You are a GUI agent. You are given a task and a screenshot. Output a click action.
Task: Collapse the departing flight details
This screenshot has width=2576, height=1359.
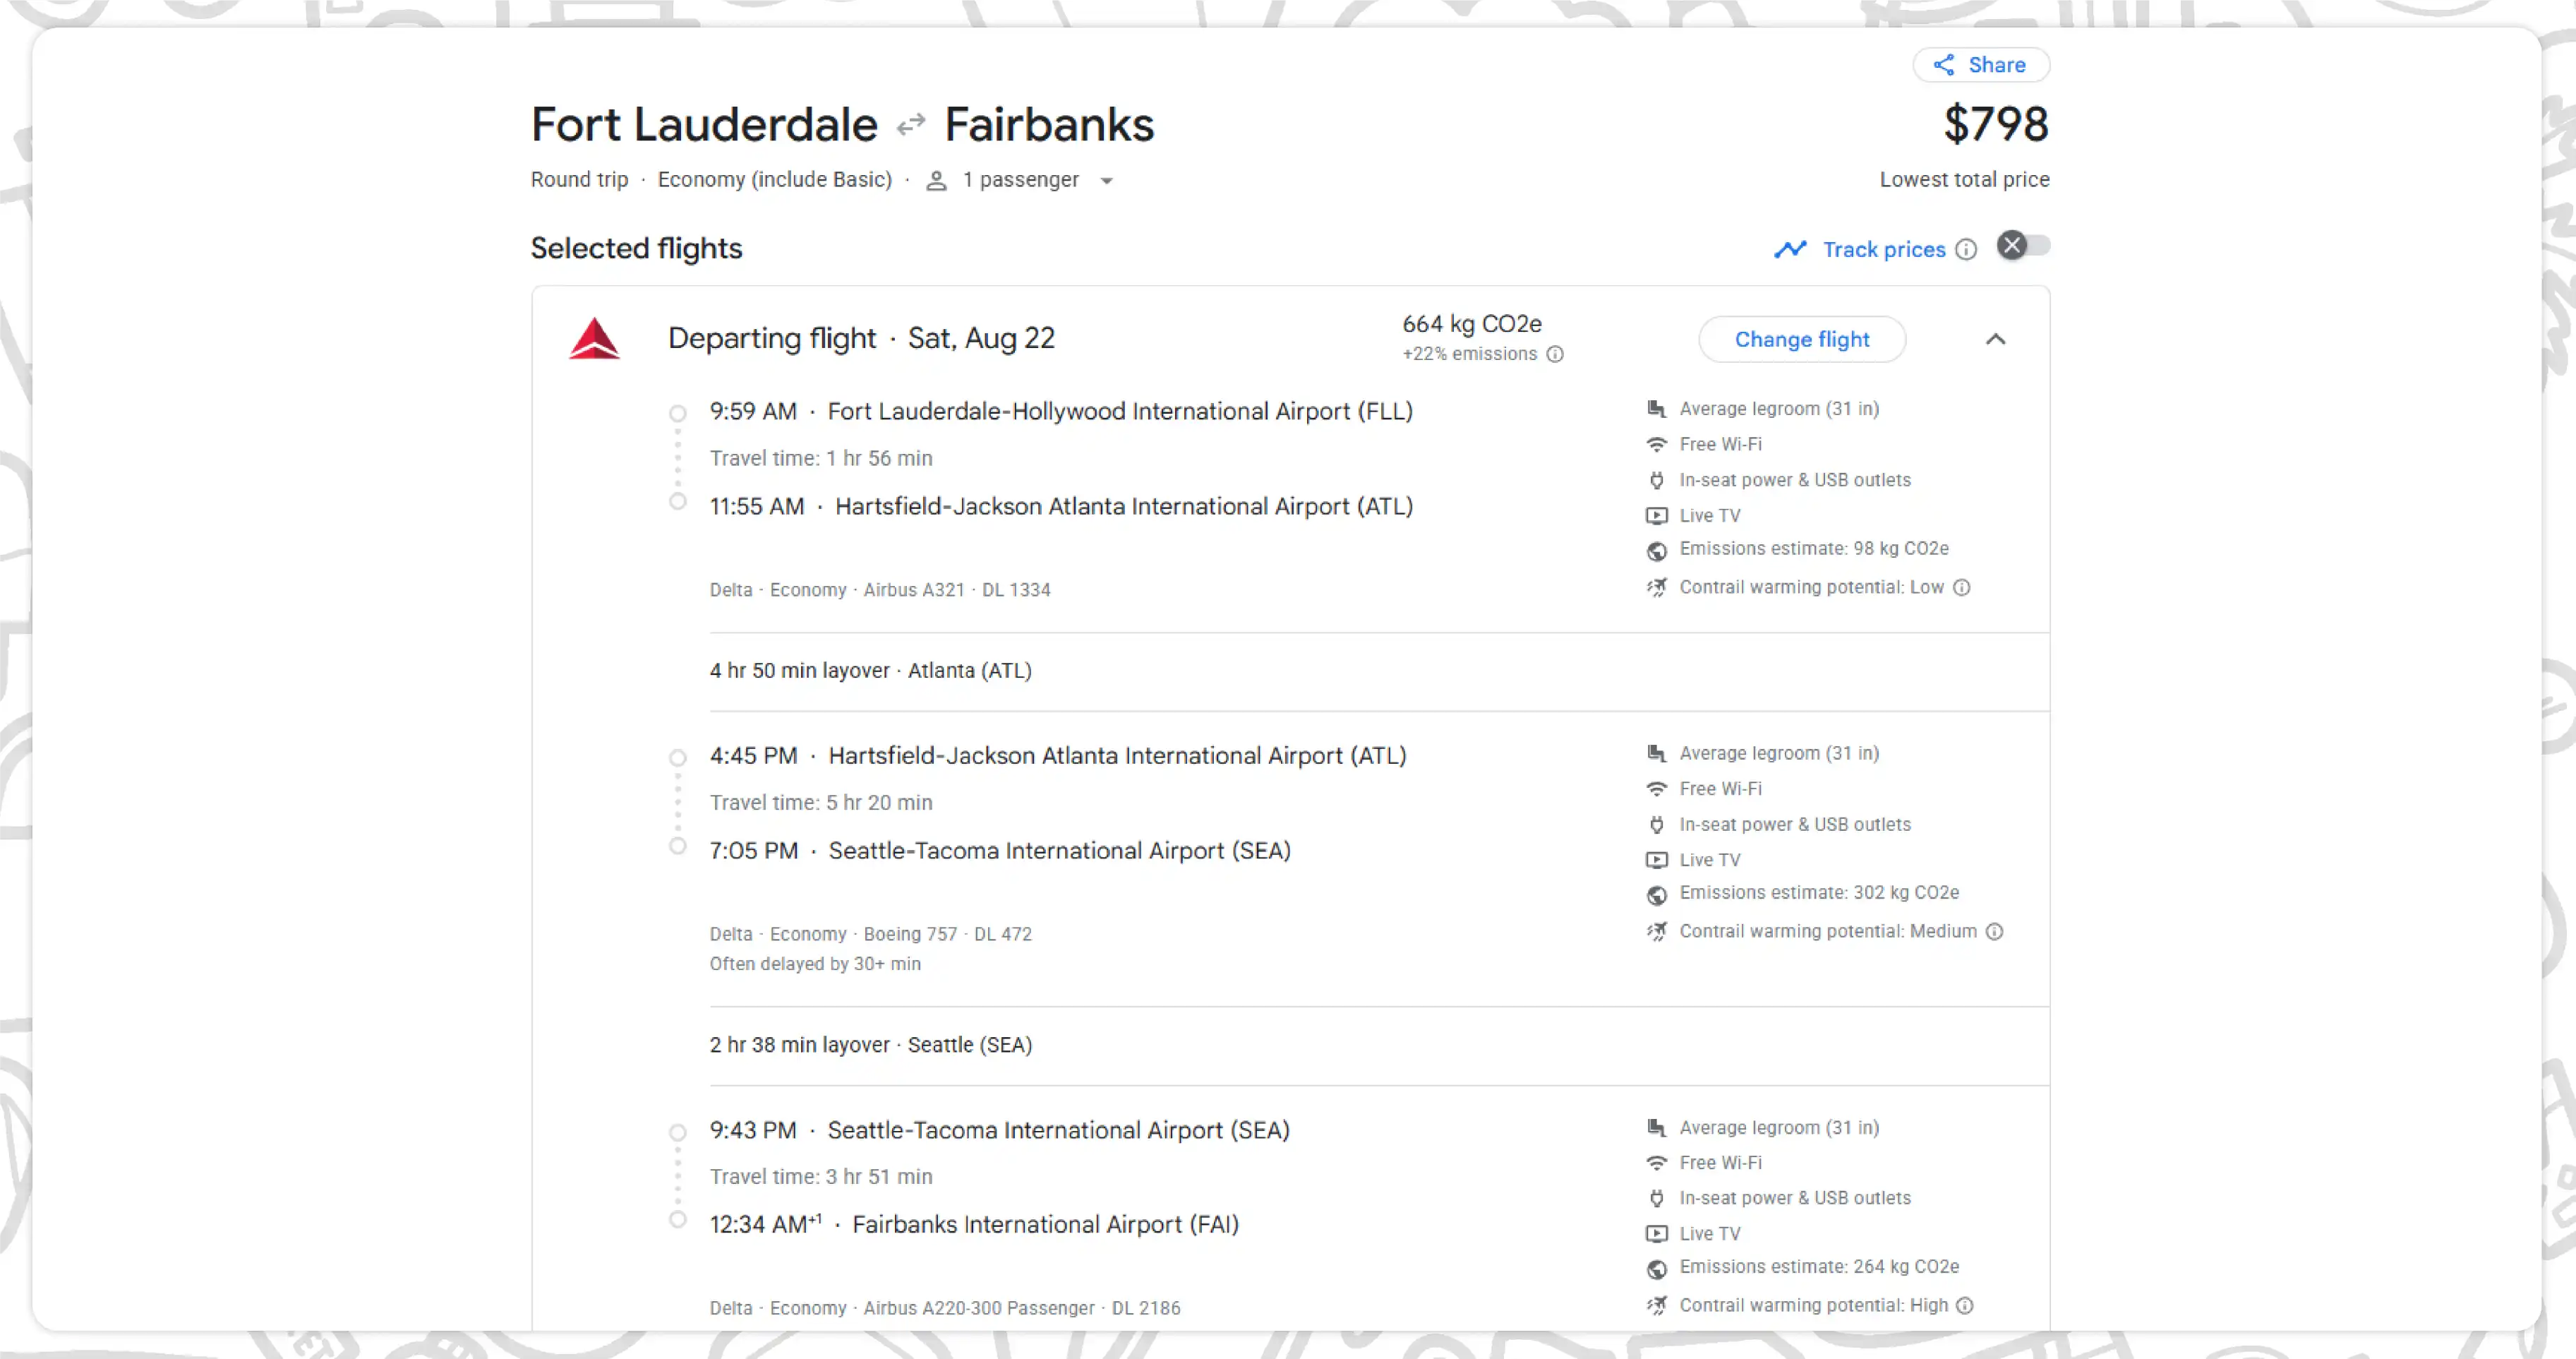(1995, 340)
